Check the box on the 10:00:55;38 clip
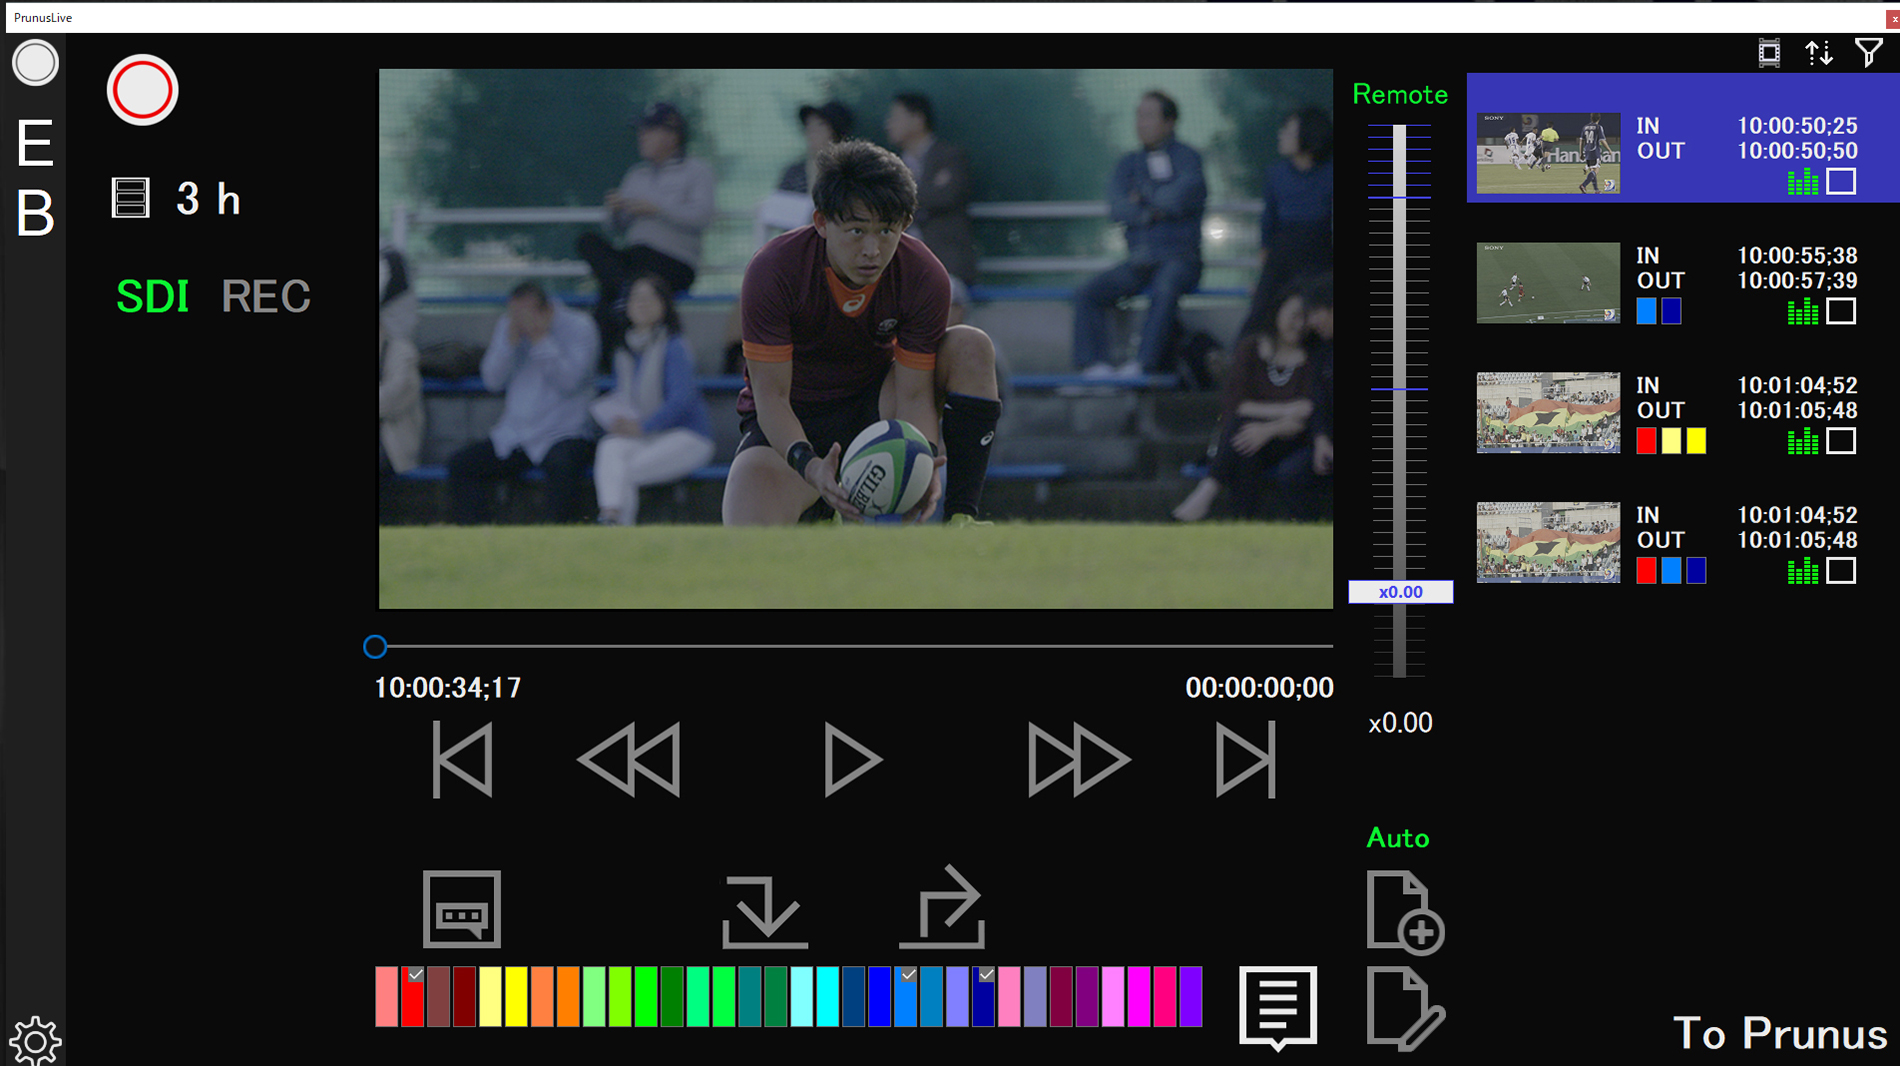The width and height of the screenshot is (1900, 1066). point(1840,312)
